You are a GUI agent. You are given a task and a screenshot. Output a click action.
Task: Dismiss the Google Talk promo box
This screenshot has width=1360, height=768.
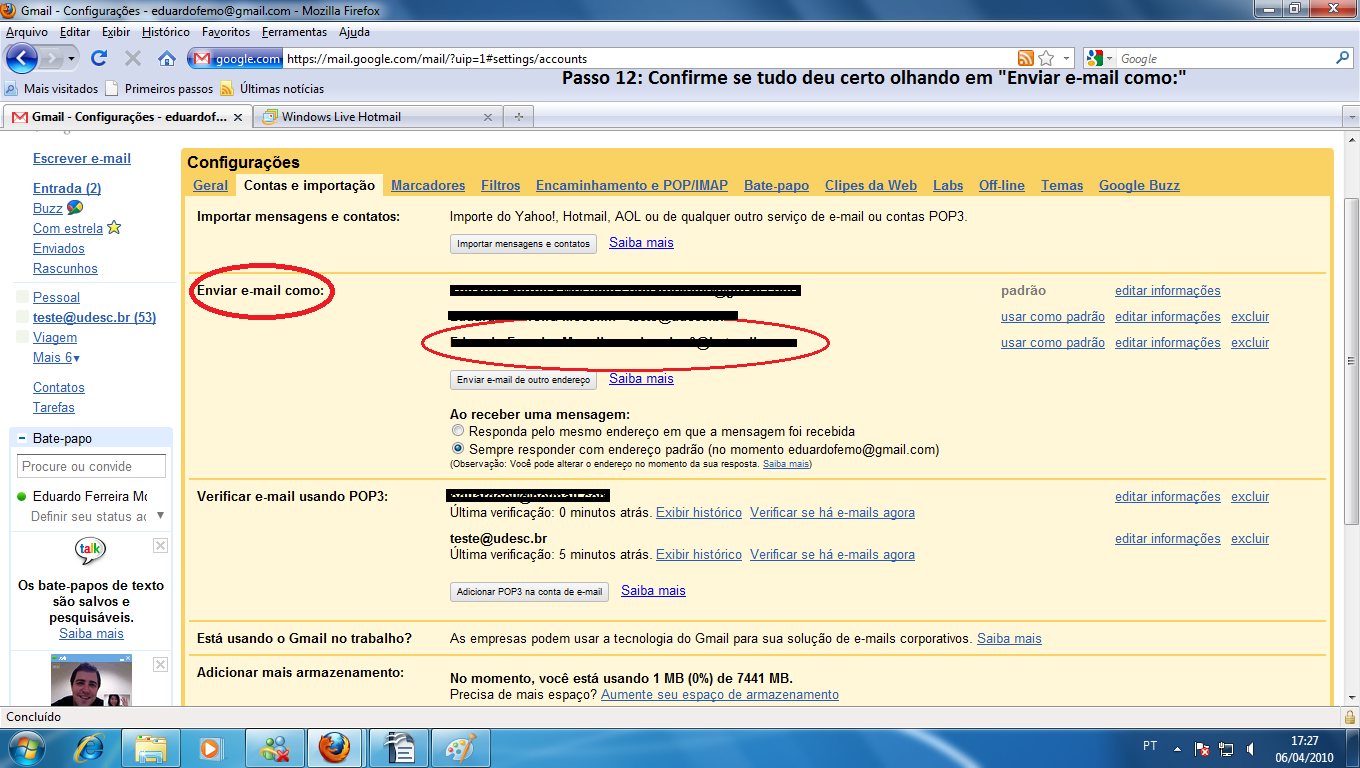point(160,545)
